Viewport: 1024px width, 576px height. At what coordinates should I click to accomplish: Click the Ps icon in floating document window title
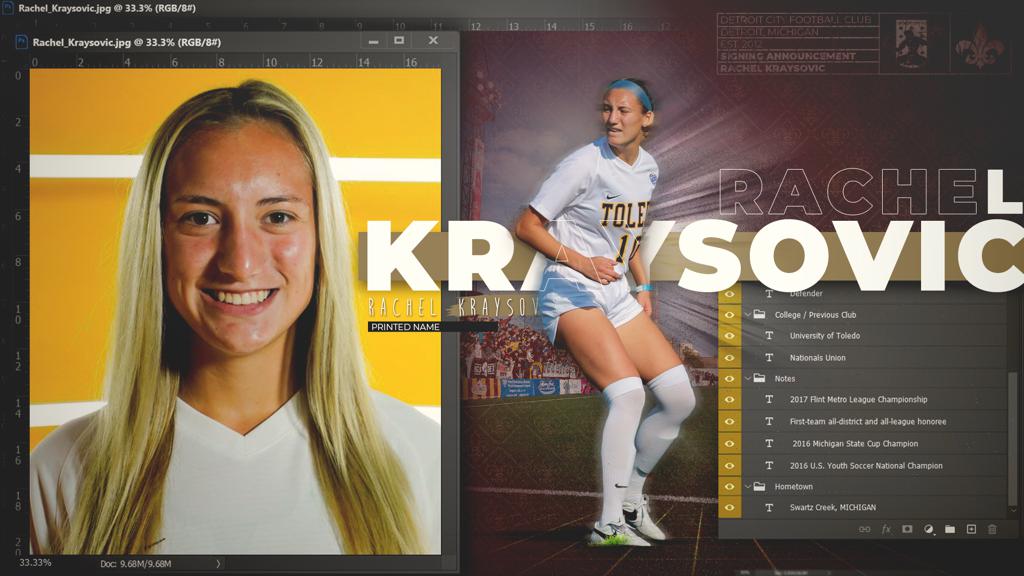21,42
